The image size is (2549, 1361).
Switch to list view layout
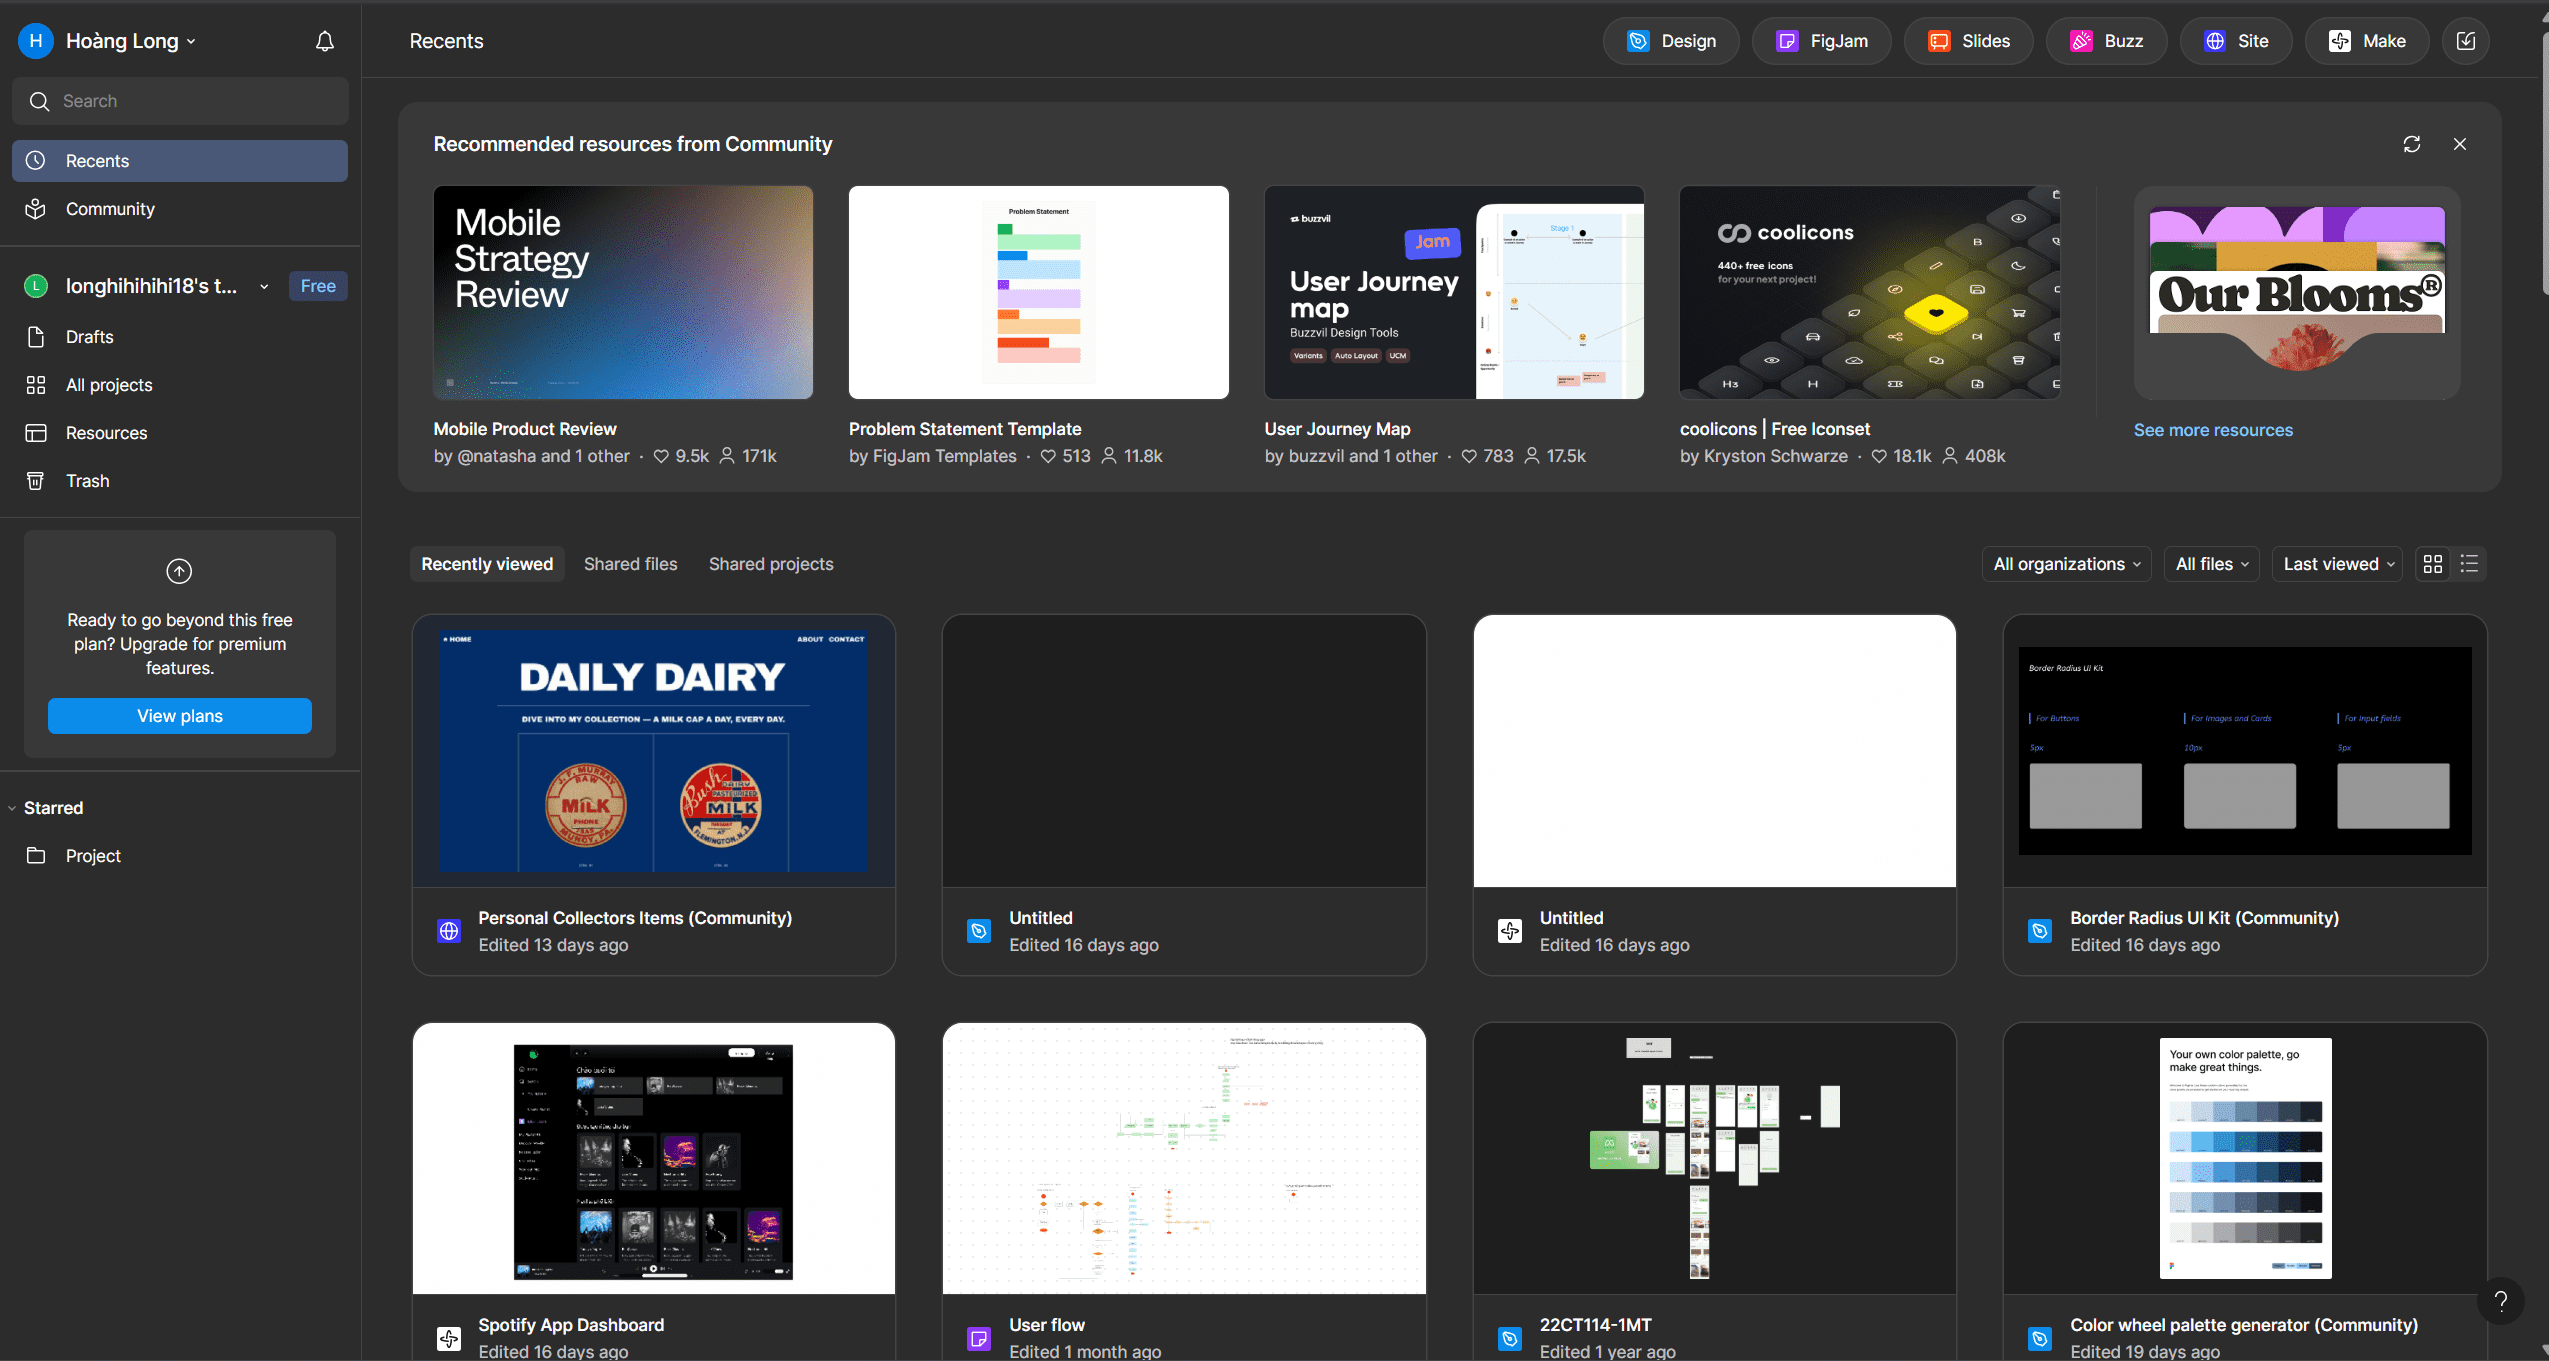(x=2468, y=564)
